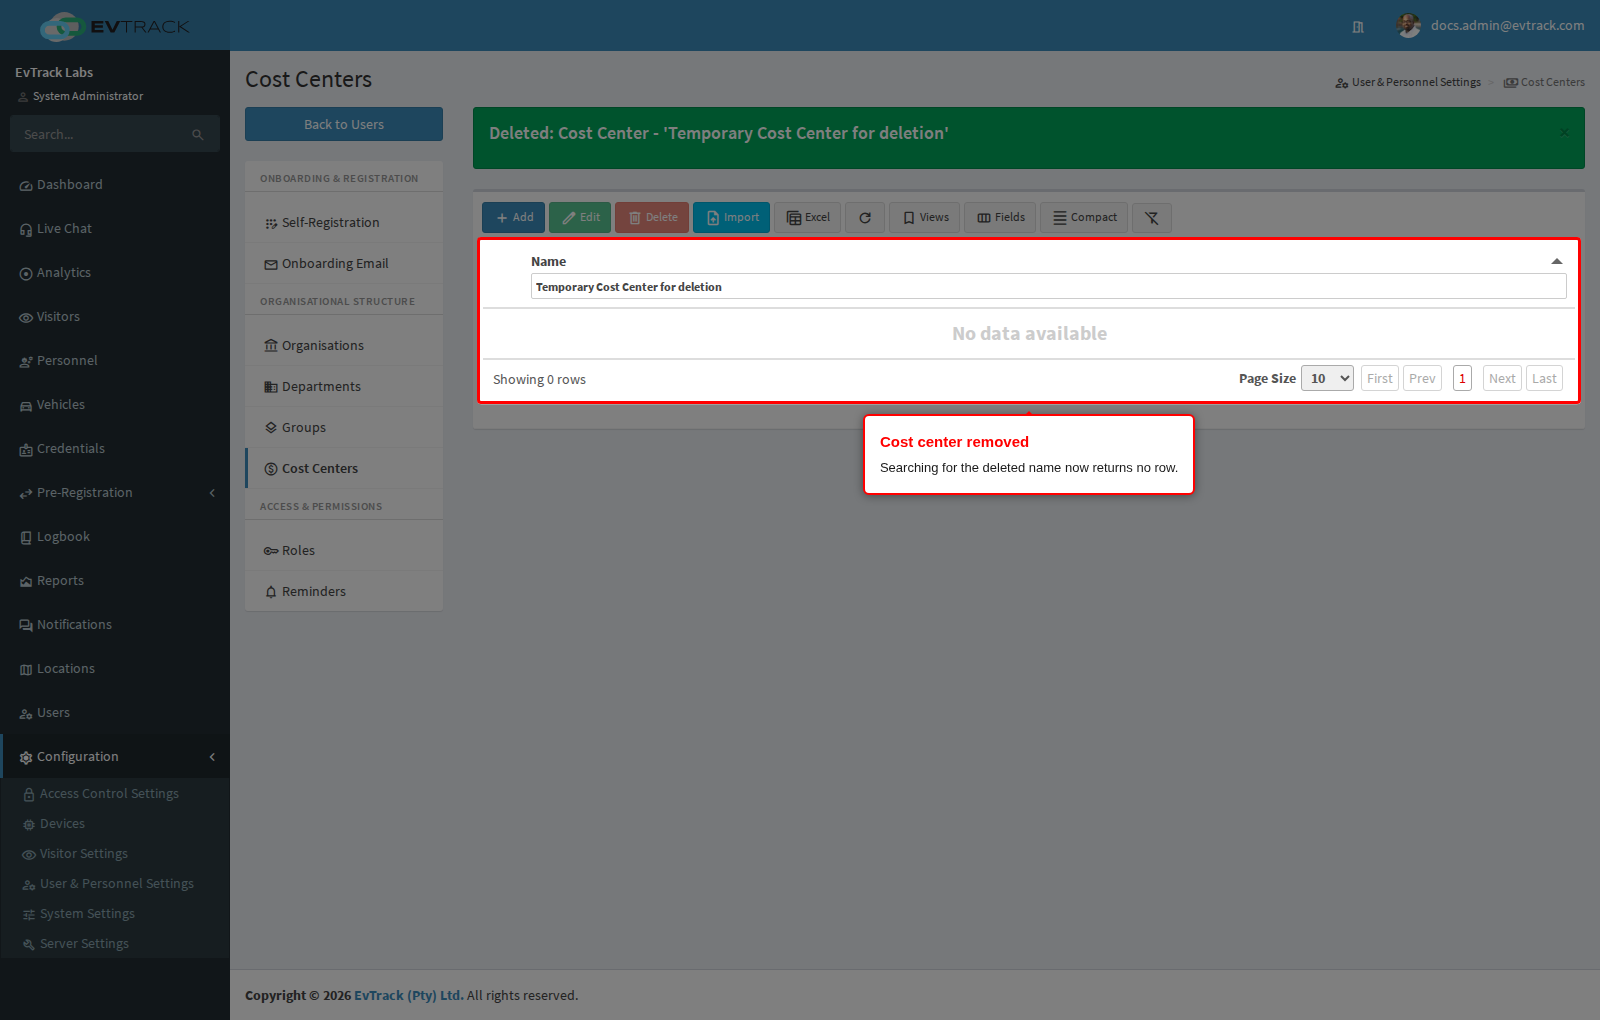
Task: Open Self-Registration settings
Action: (x=344, y=223)
